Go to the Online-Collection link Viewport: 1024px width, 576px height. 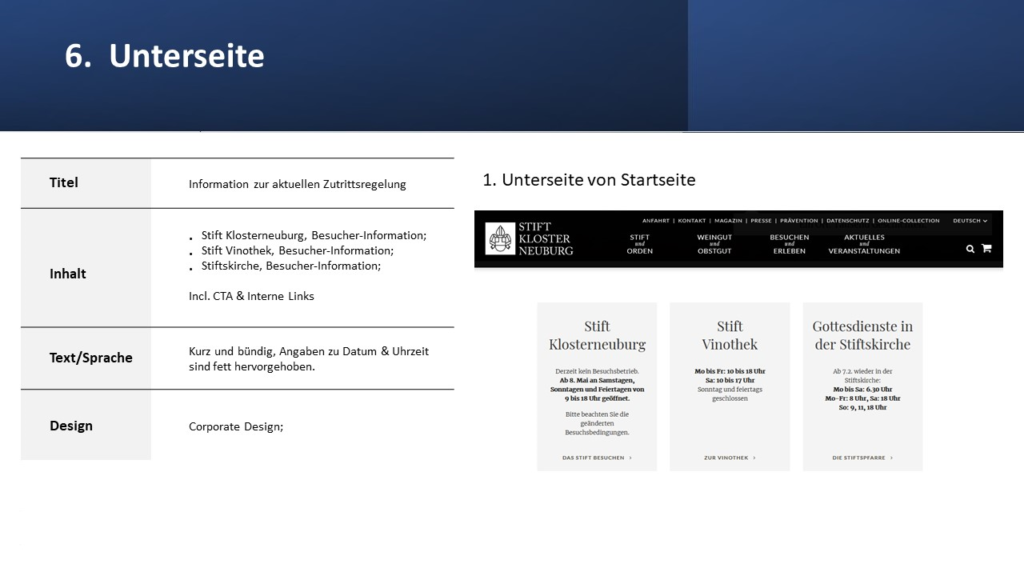point(909,221)
